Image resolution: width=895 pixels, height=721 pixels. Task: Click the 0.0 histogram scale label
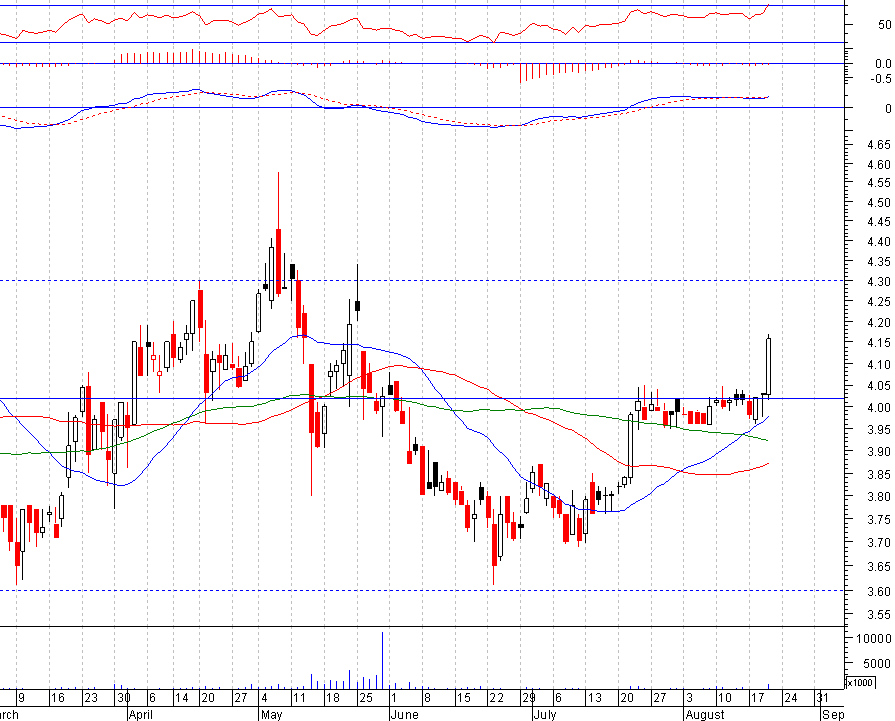tap(883, 63)
